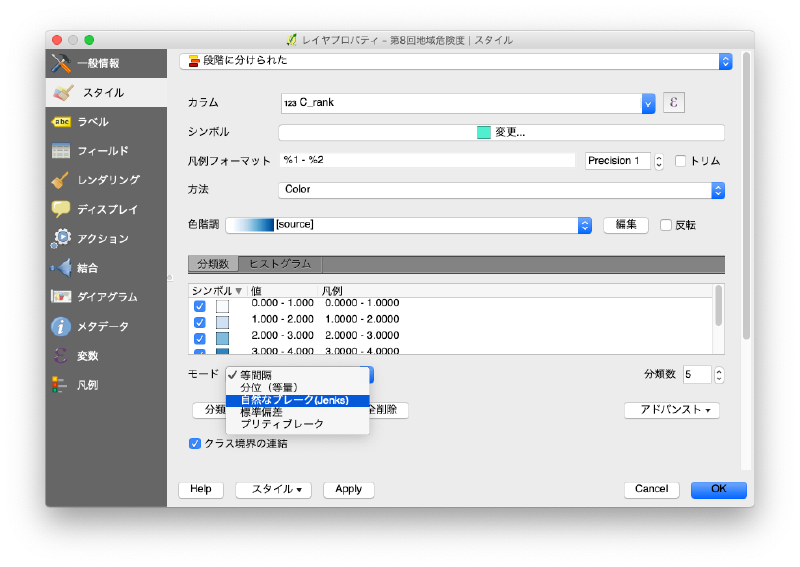This screenshot has width=800, height=567.
Task: Click the 凡例フォーマット %1 - %2 field
Action: click(x=428, y=160)
